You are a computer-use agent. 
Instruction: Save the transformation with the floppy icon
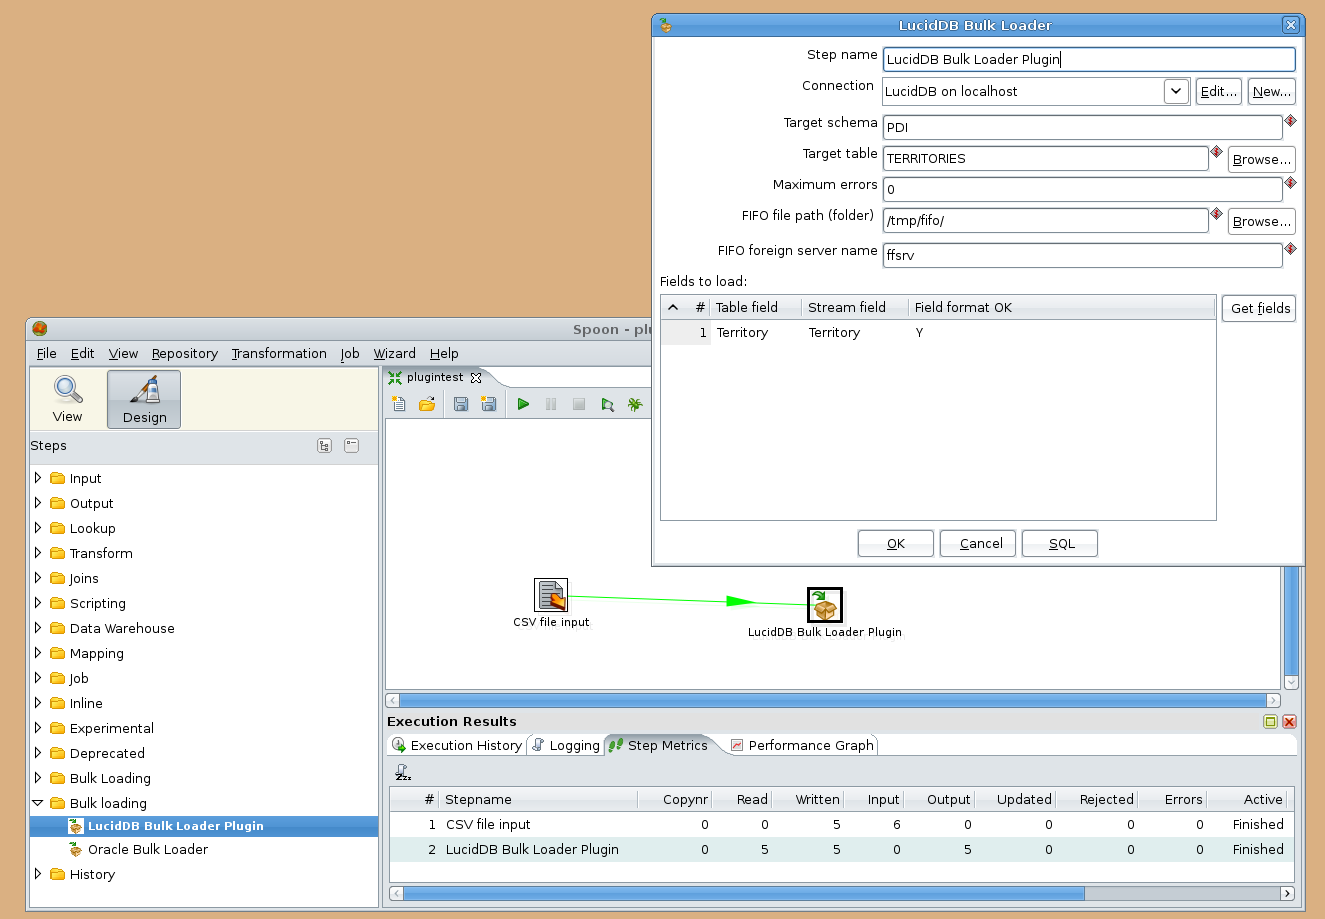[x=461, y=404]
